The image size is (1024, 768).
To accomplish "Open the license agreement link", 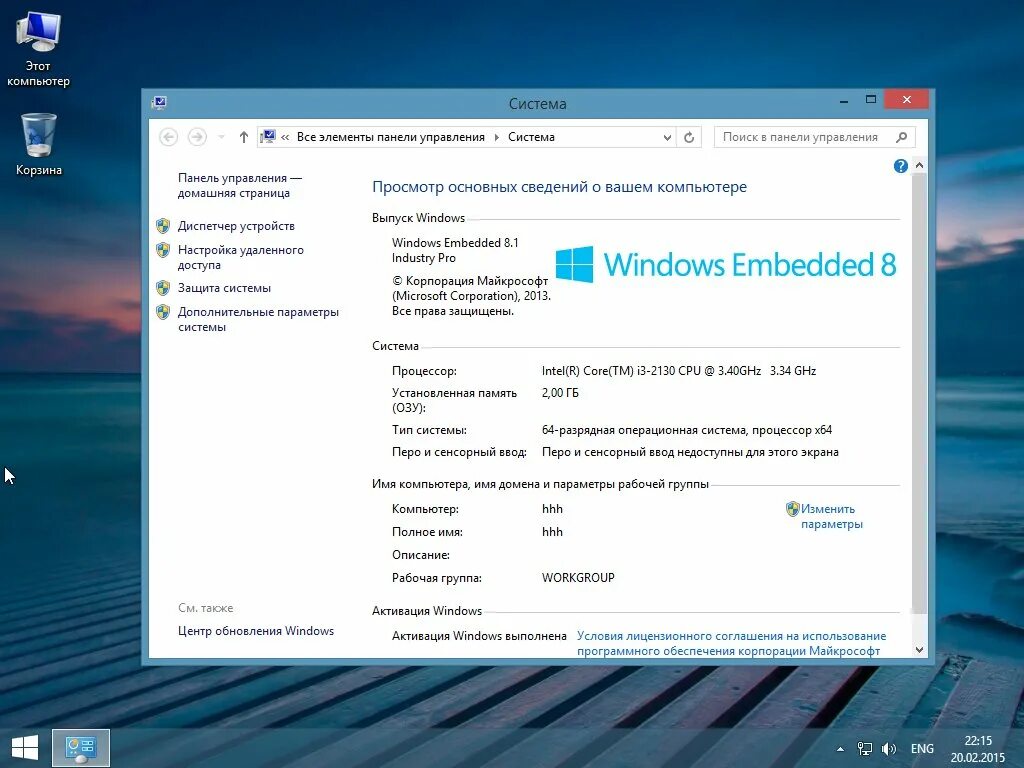I will (x=730, y=636).
